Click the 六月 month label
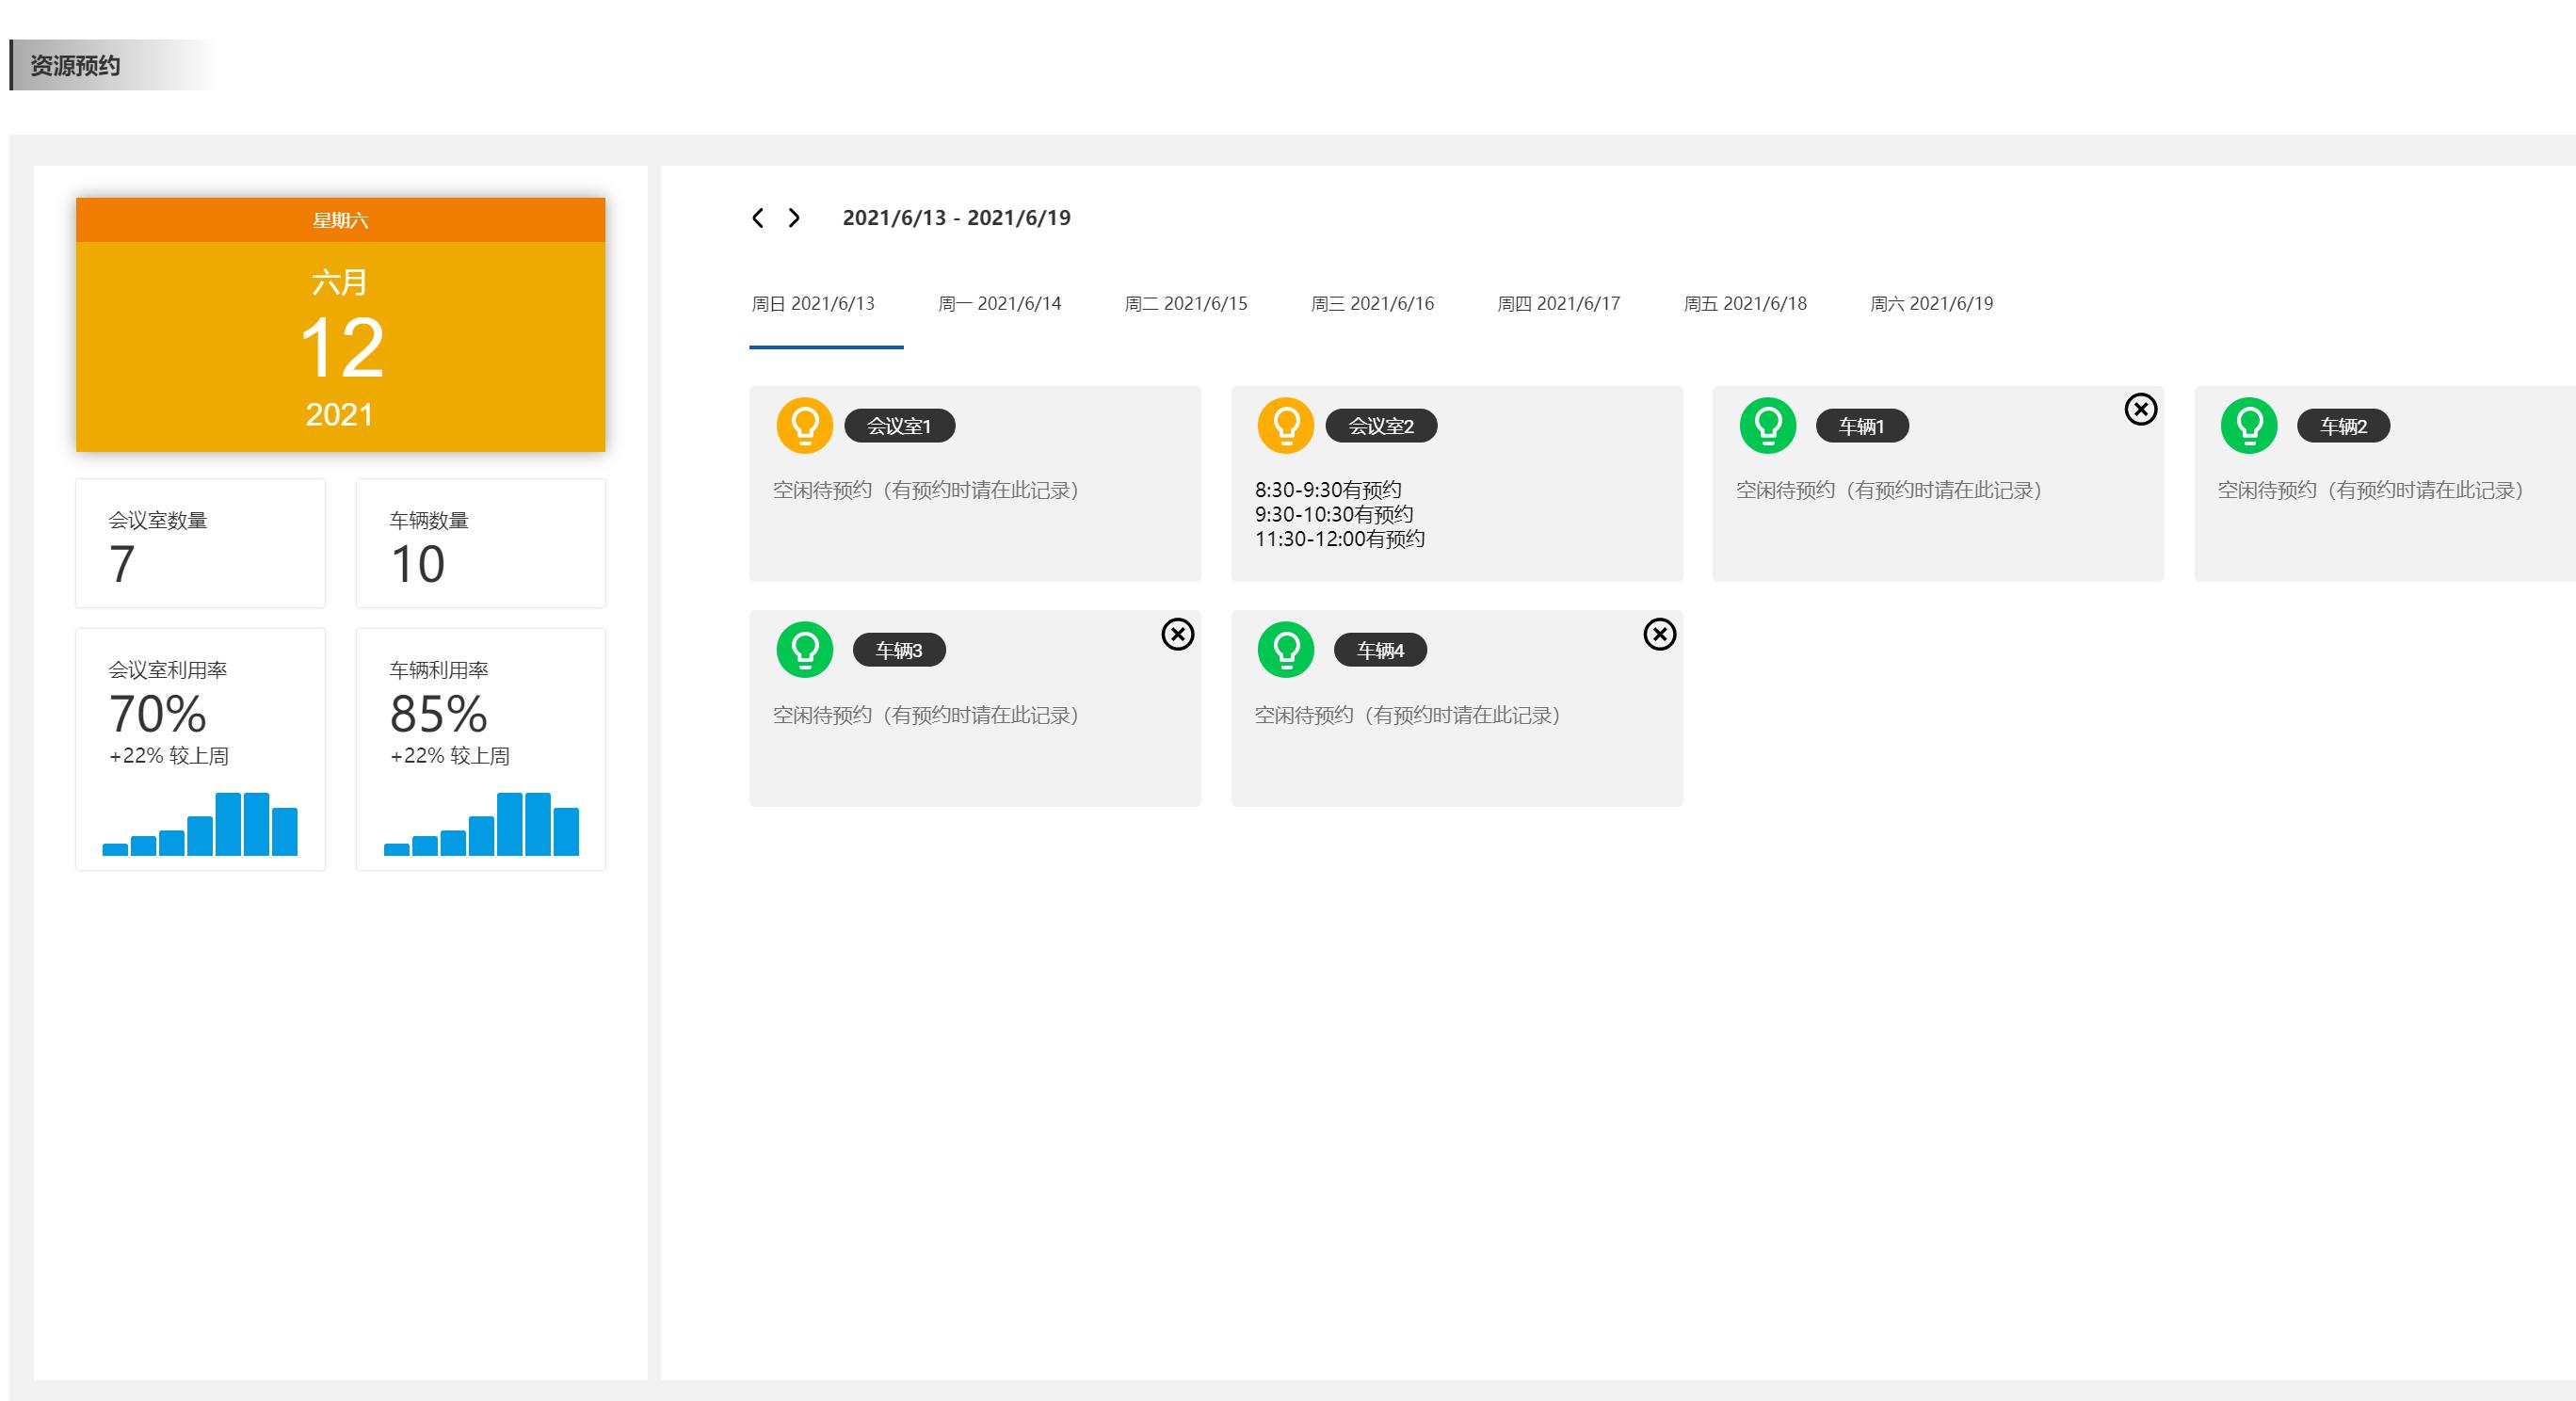Screen dimensions: 2576x1401 [x=340, y=282]
